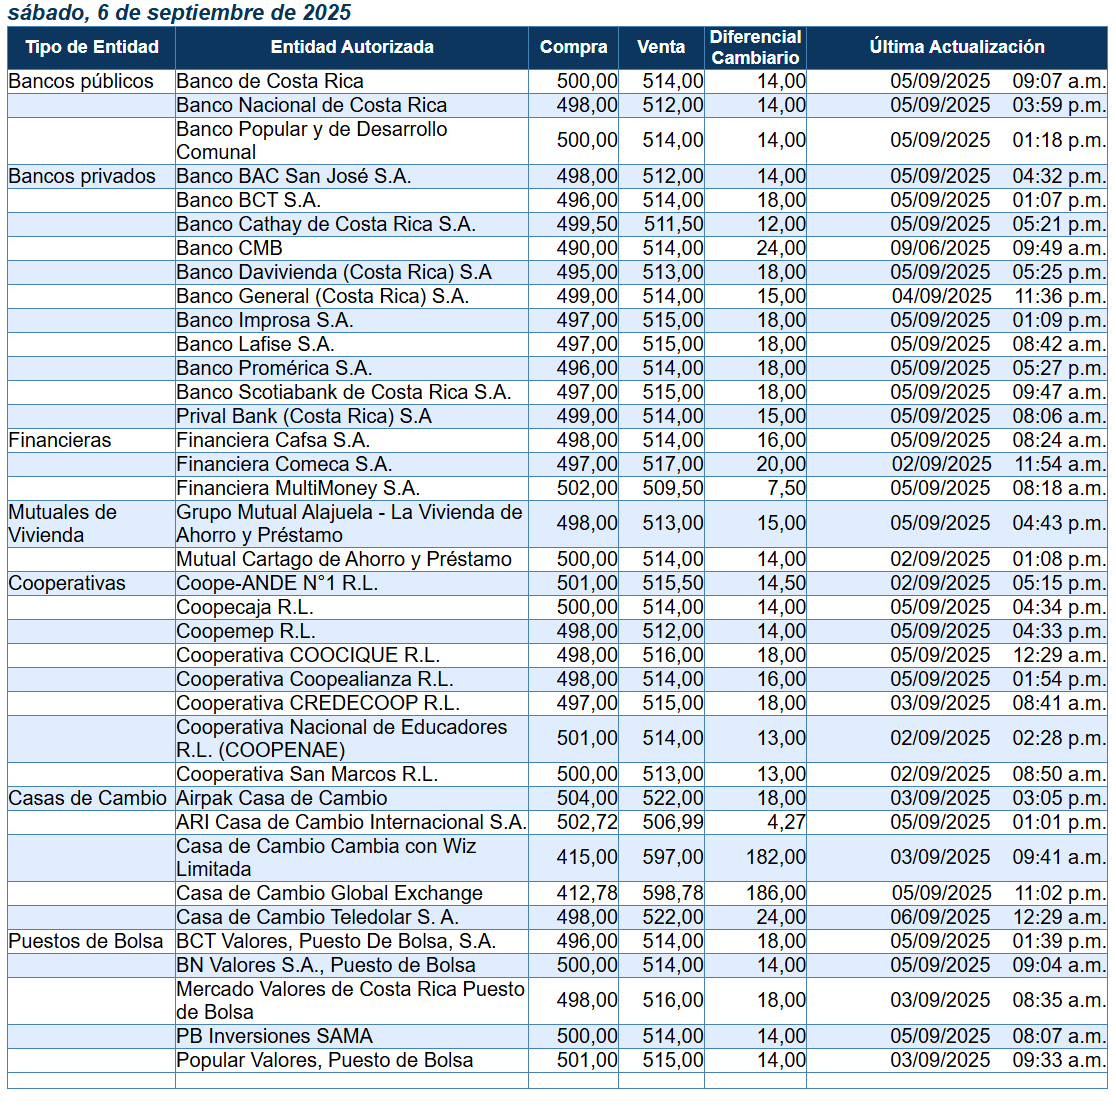
Task: Select the entity 'Coopecaja R.L.'
Action: pyautogui.click(x=245, y=608)
